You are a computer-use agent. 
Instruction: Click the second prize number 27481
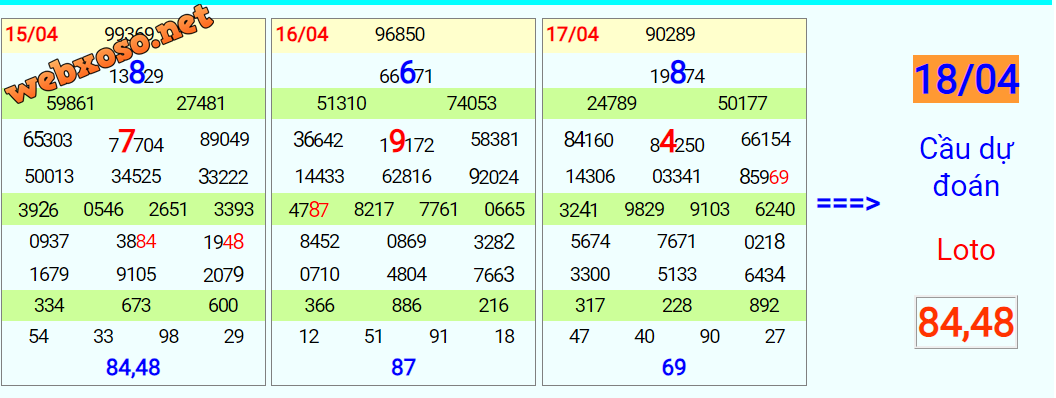[201, 104]
